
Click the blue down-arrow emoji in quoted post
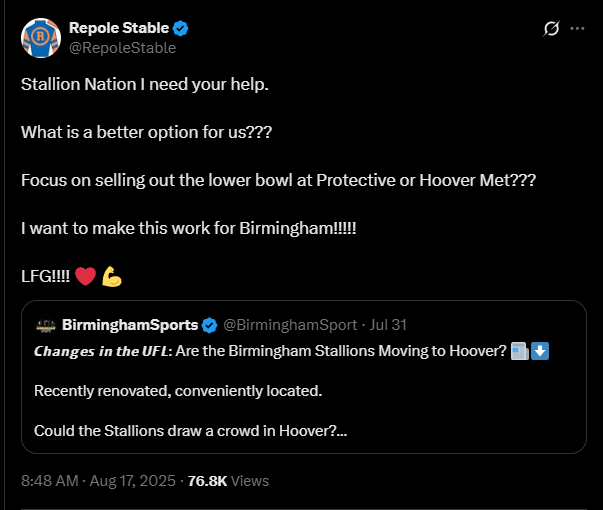pyautogui.click(x=540, y=351)
